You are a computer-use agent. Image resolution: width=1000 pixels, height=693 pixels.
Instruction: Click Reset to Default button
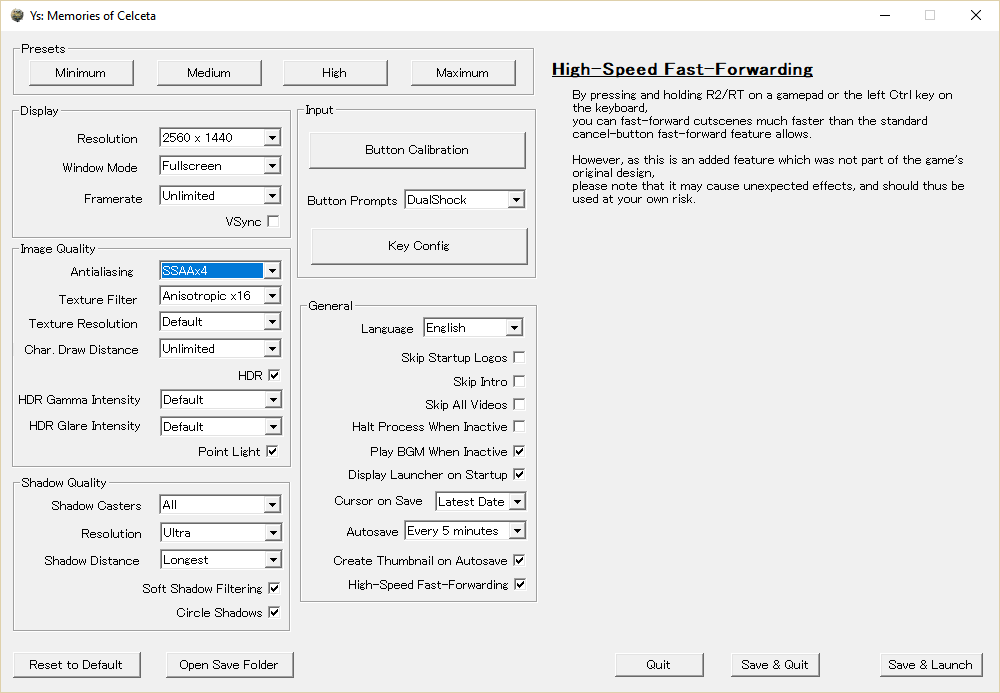tap(76, 665)
